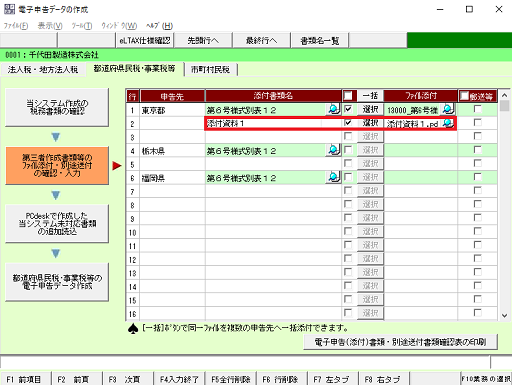Click PCdeskで作成した当システム未対応書類 button
Image resolution: width=512 pixels, height=385 pixels.
(x=57, y=223)
